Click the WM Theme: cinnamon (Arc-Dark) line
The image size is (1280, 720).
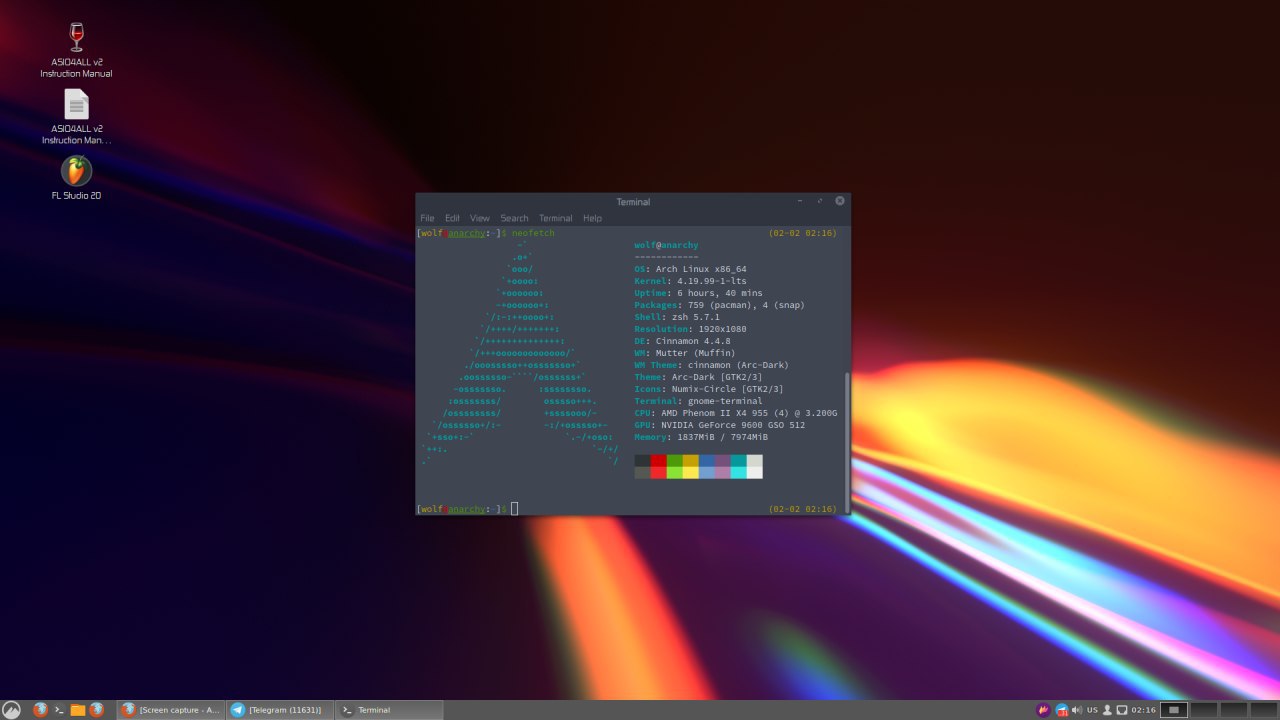point(711,365)
